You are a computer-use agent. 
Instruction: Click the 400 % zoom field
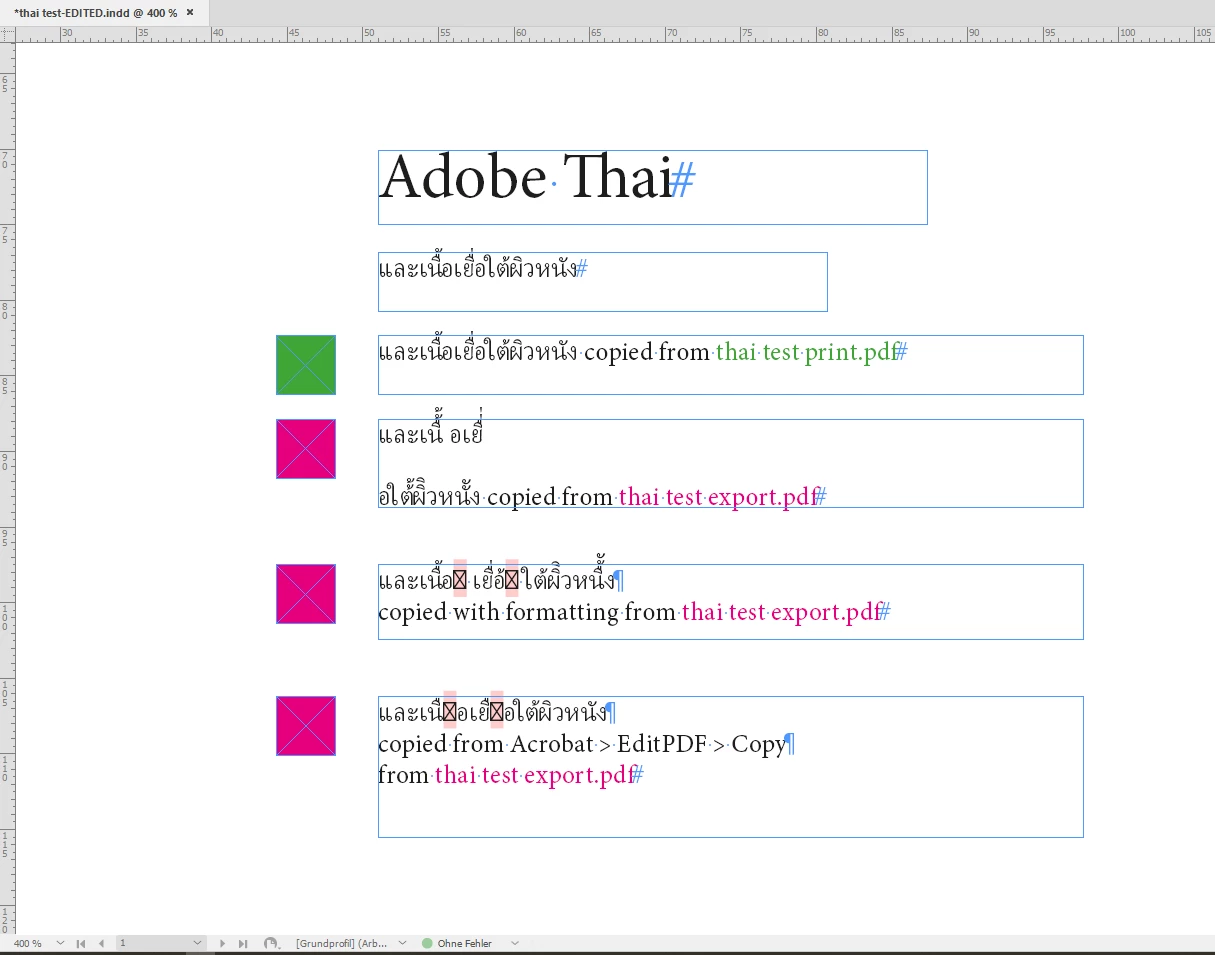click(28, 943)
